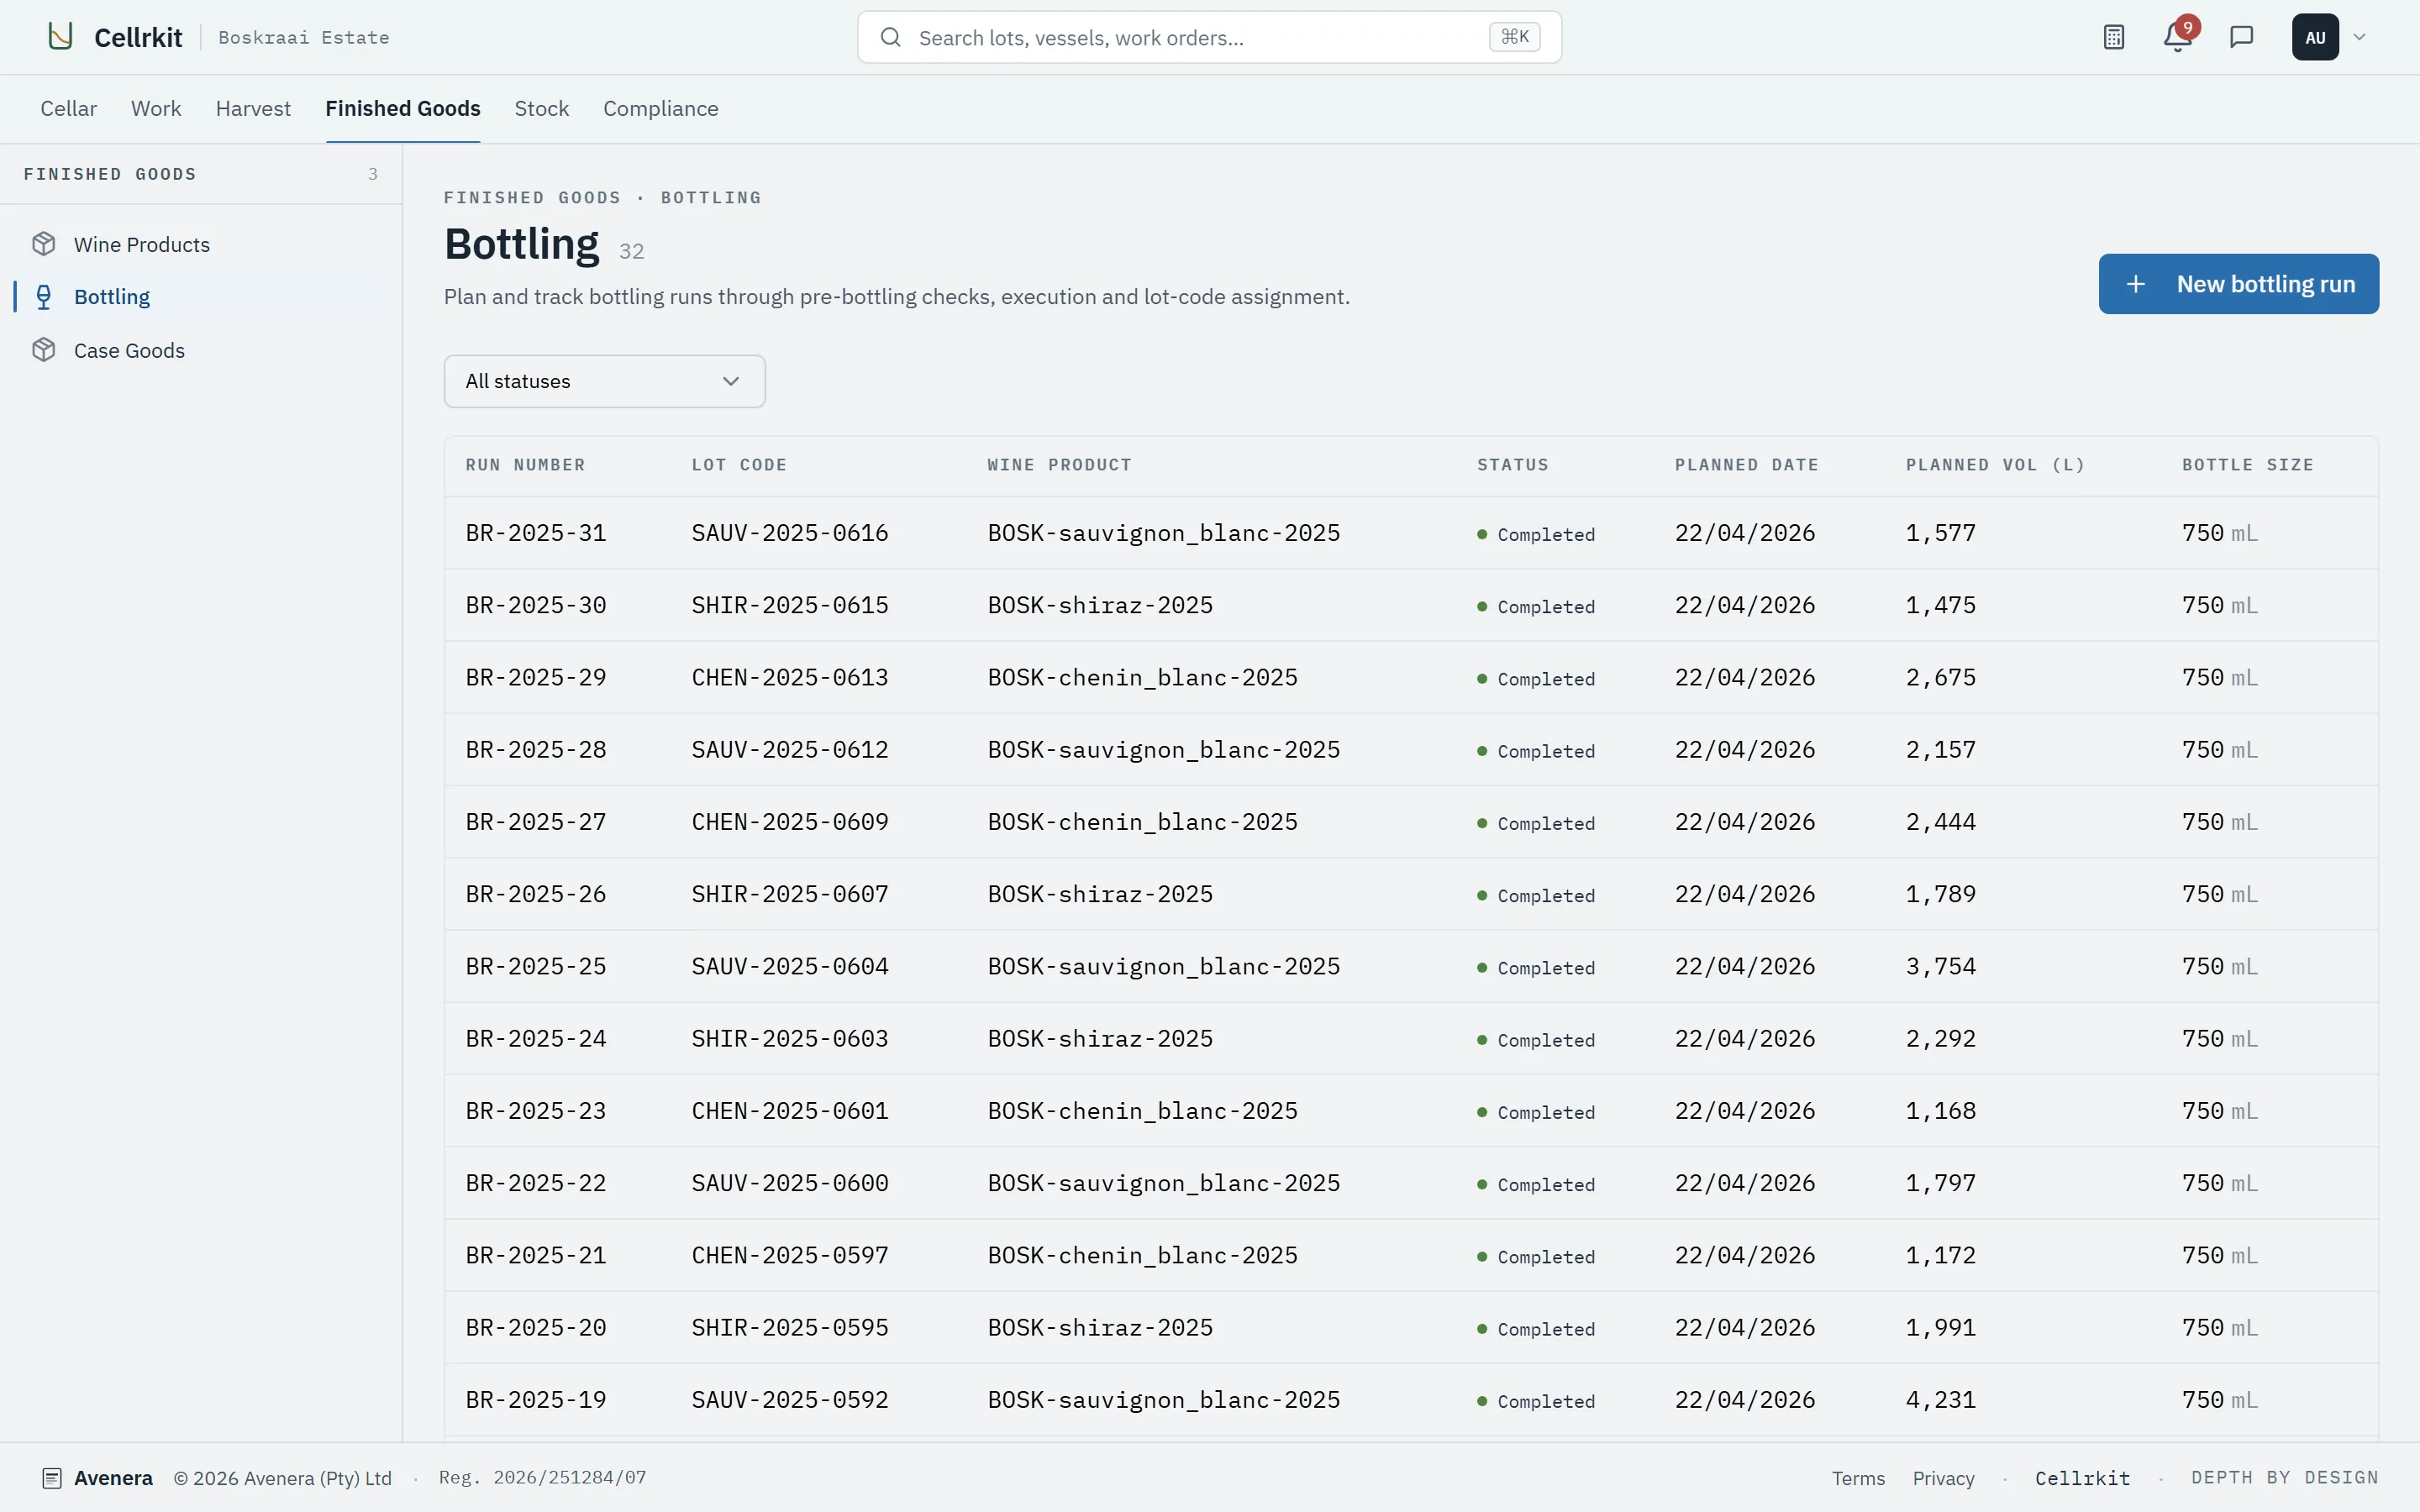
Task: Click planned volume 4,231
Action: point(1940,1399)
